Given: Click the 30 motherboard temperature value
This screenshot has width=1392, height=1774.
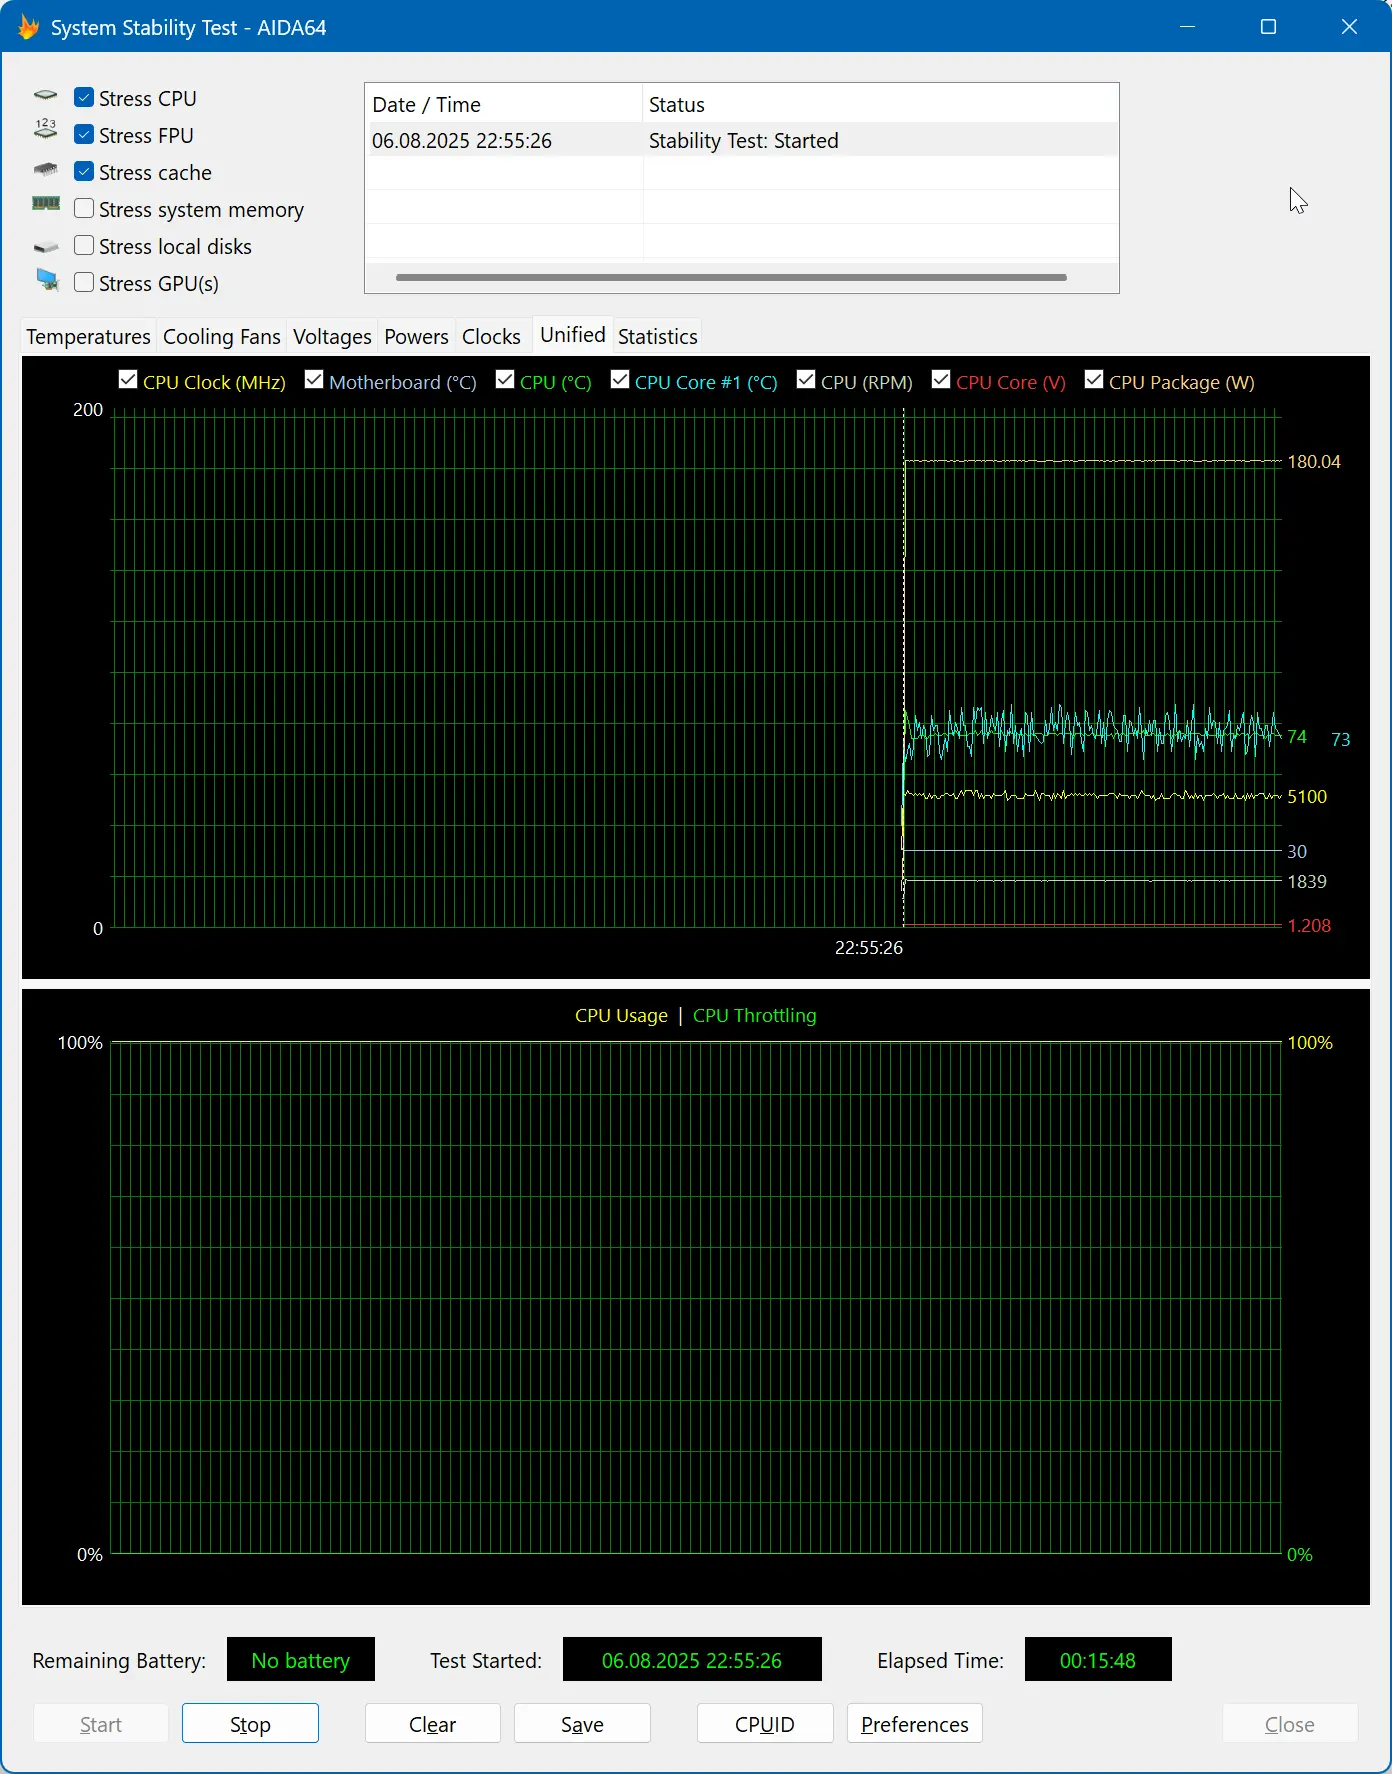Looking at the screenshot, I should coord(1297,852).
